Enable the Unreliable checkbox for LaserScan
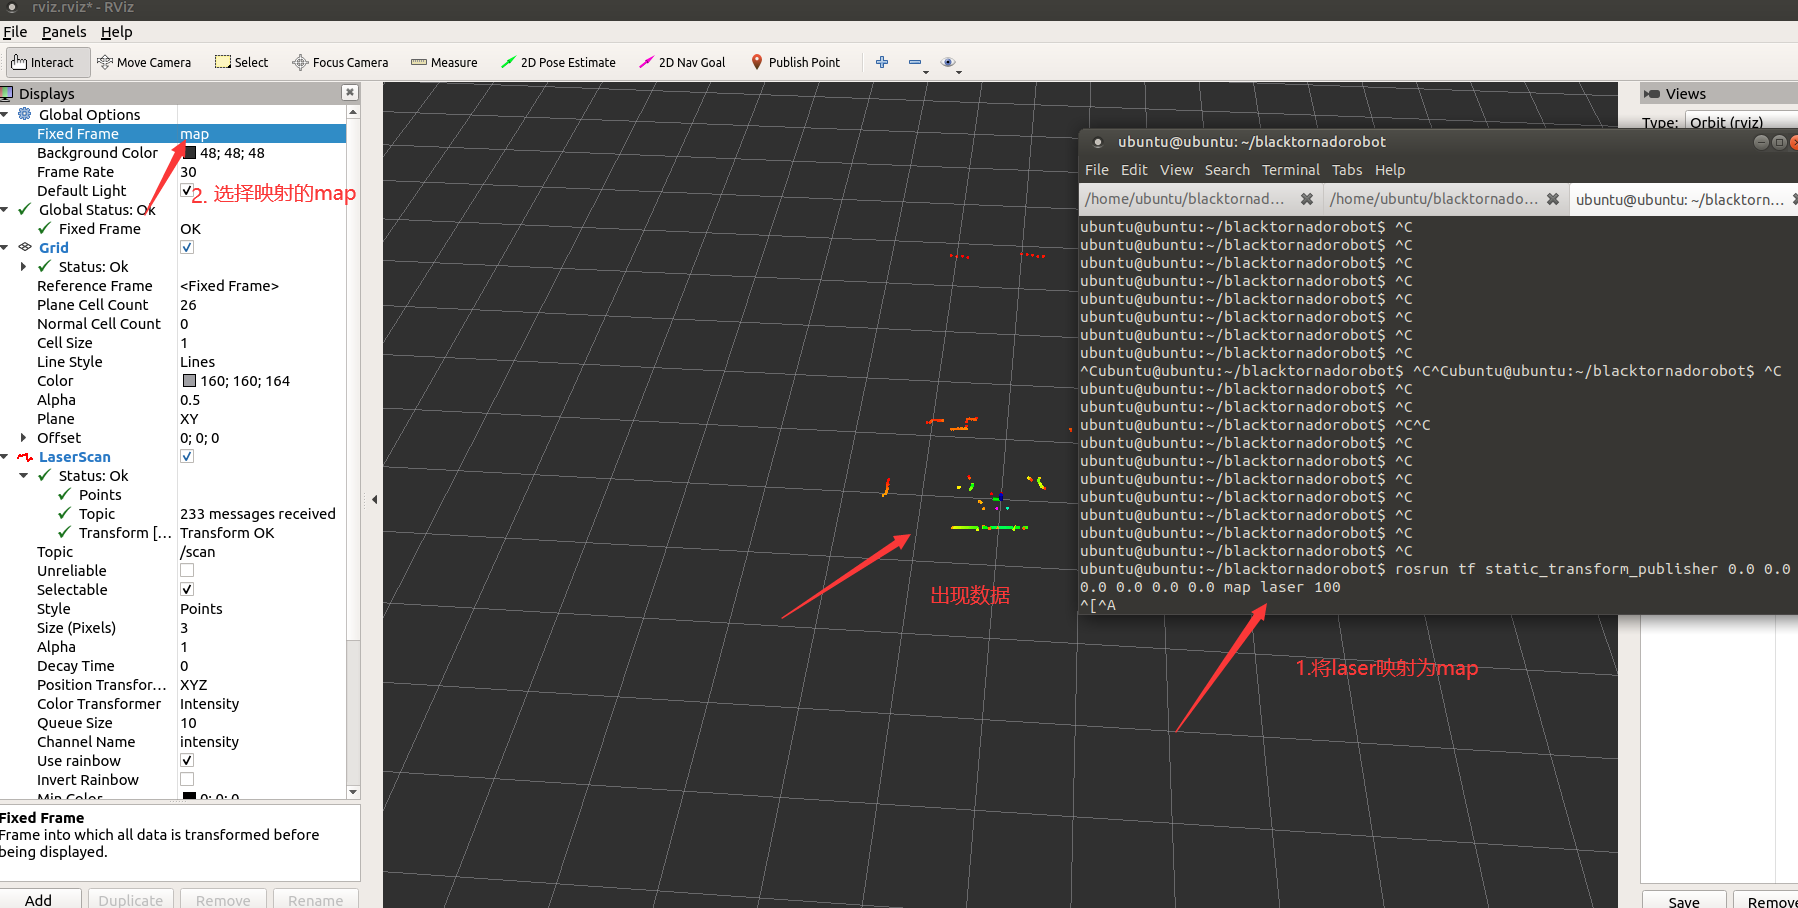 [x=187, y=570]
